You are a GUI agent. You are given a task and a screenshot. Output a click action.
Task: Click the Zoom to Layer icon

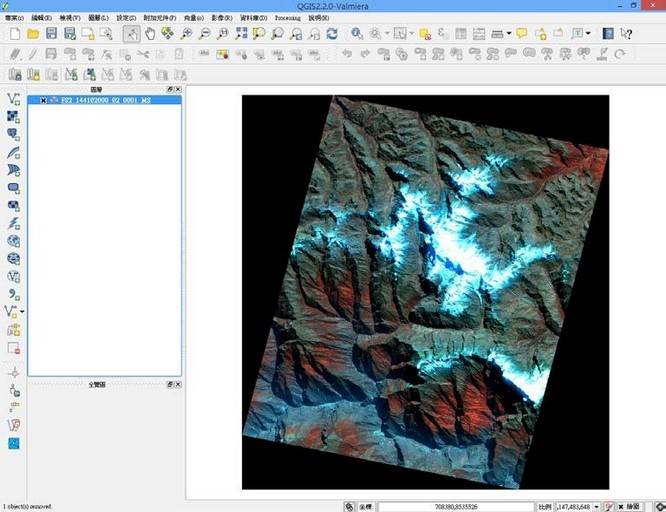coord(277,34)
